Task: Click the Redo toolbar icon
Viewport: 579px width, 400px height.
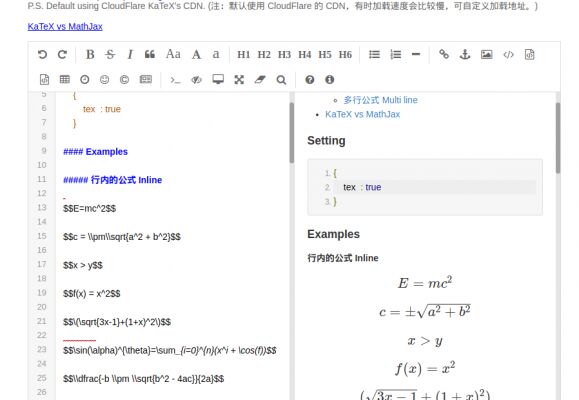Action: (x=62, y=55)
